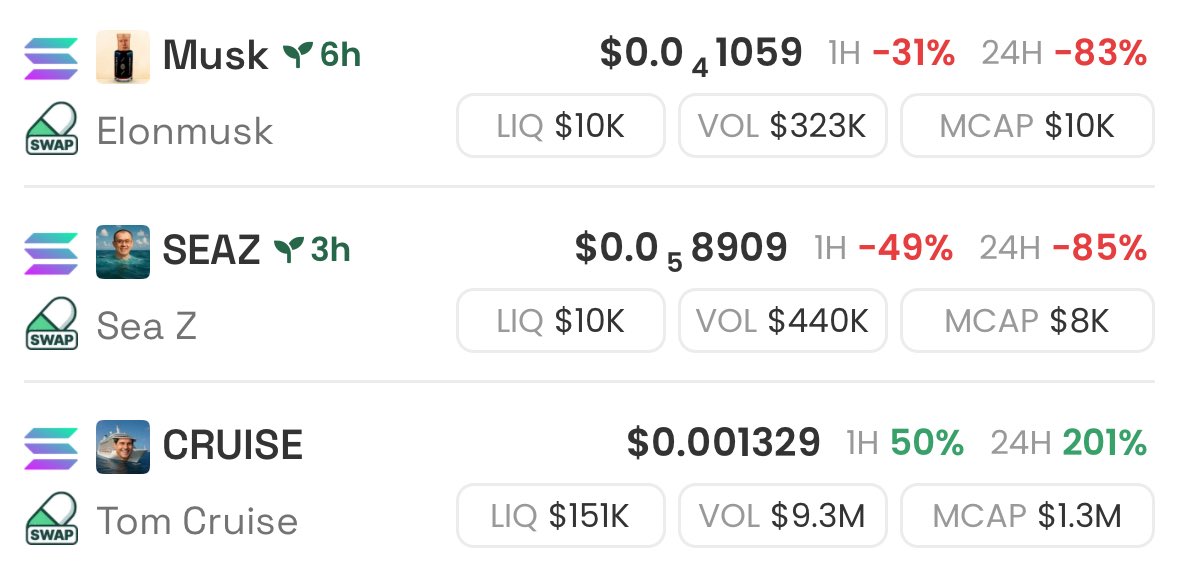Select the LIQ $151K badge
1179x574 pixels.
click(x=561, y=515)
